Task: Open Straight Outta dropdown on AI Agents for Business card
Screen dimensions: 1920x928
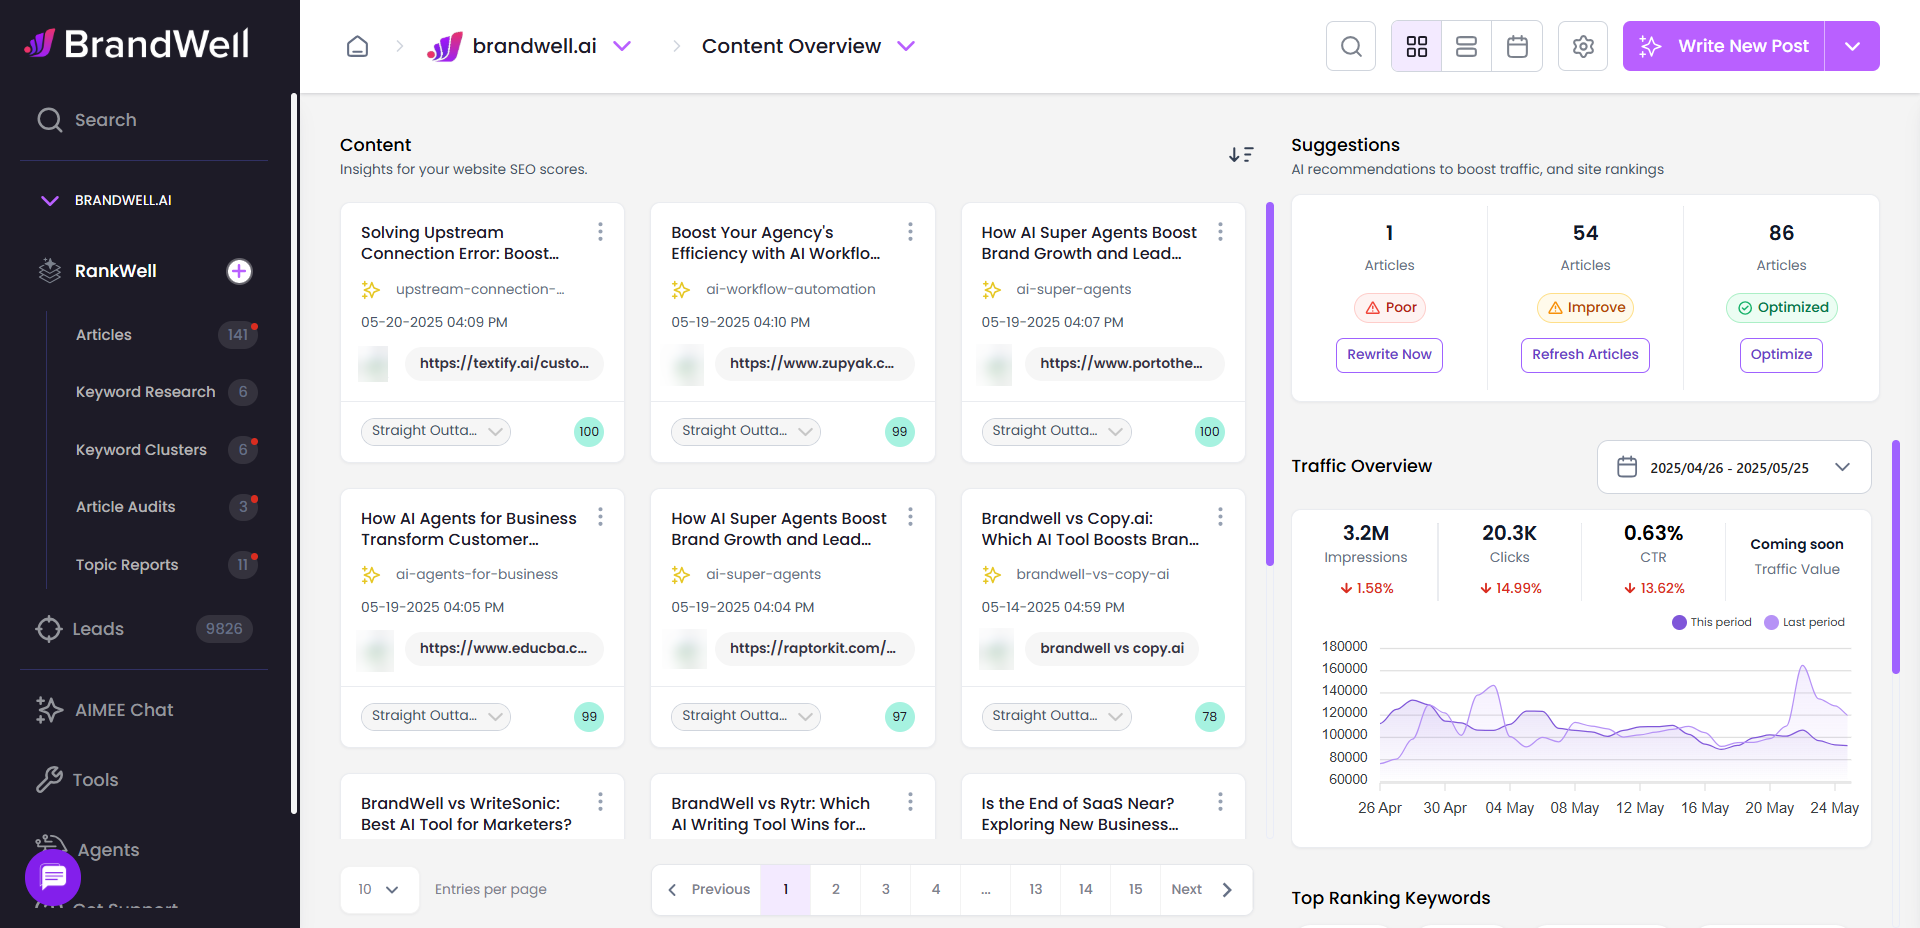Action: click(x=436, y=716)
